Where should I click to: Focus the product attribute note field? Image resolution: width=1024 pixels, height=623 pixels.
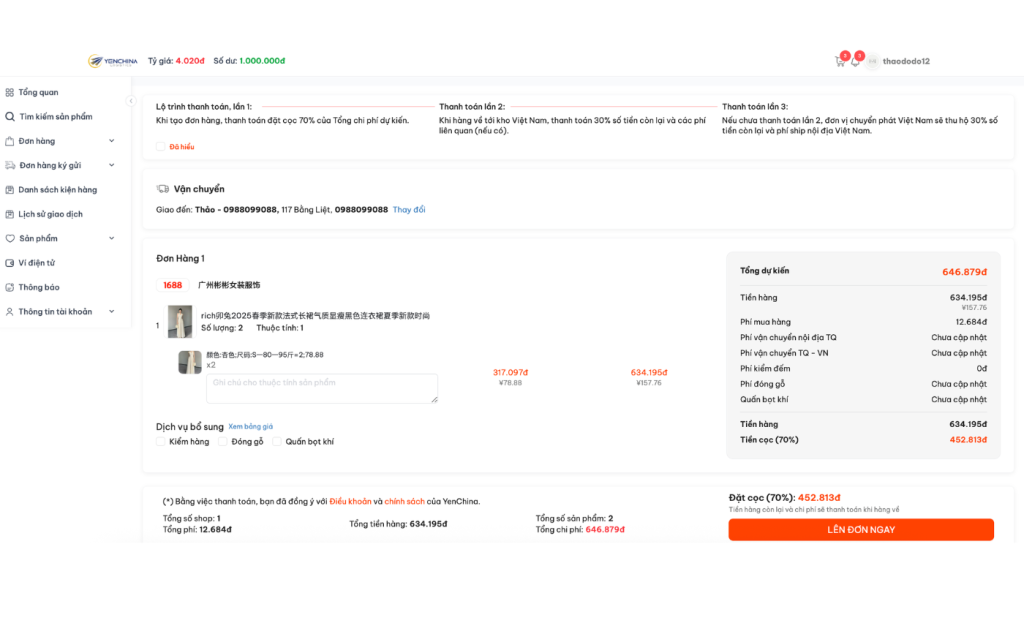pyautogui.click(x=322, y=388)
